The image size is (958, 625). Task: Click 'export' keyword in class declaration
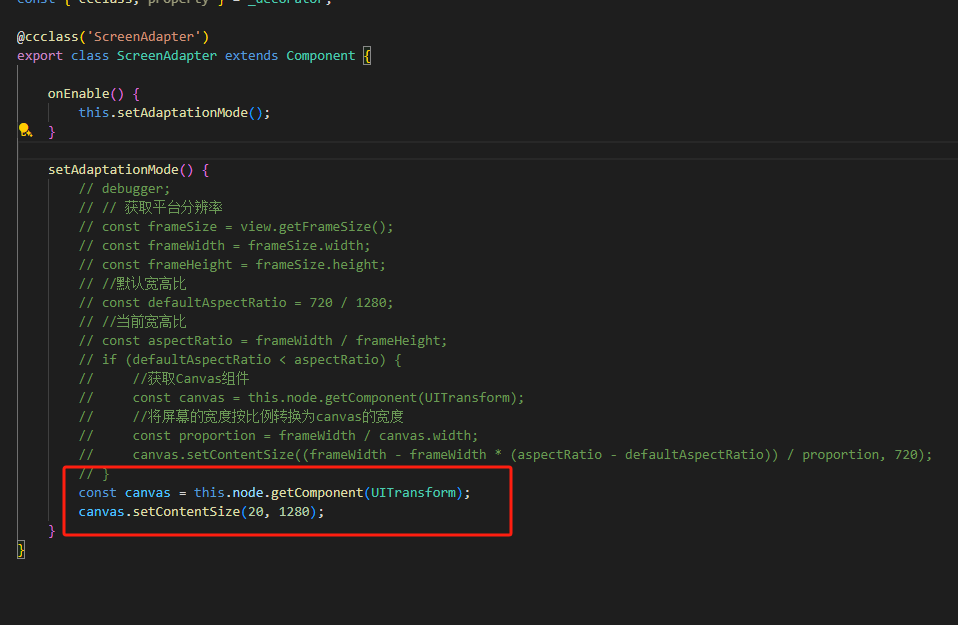pos(40,56)
